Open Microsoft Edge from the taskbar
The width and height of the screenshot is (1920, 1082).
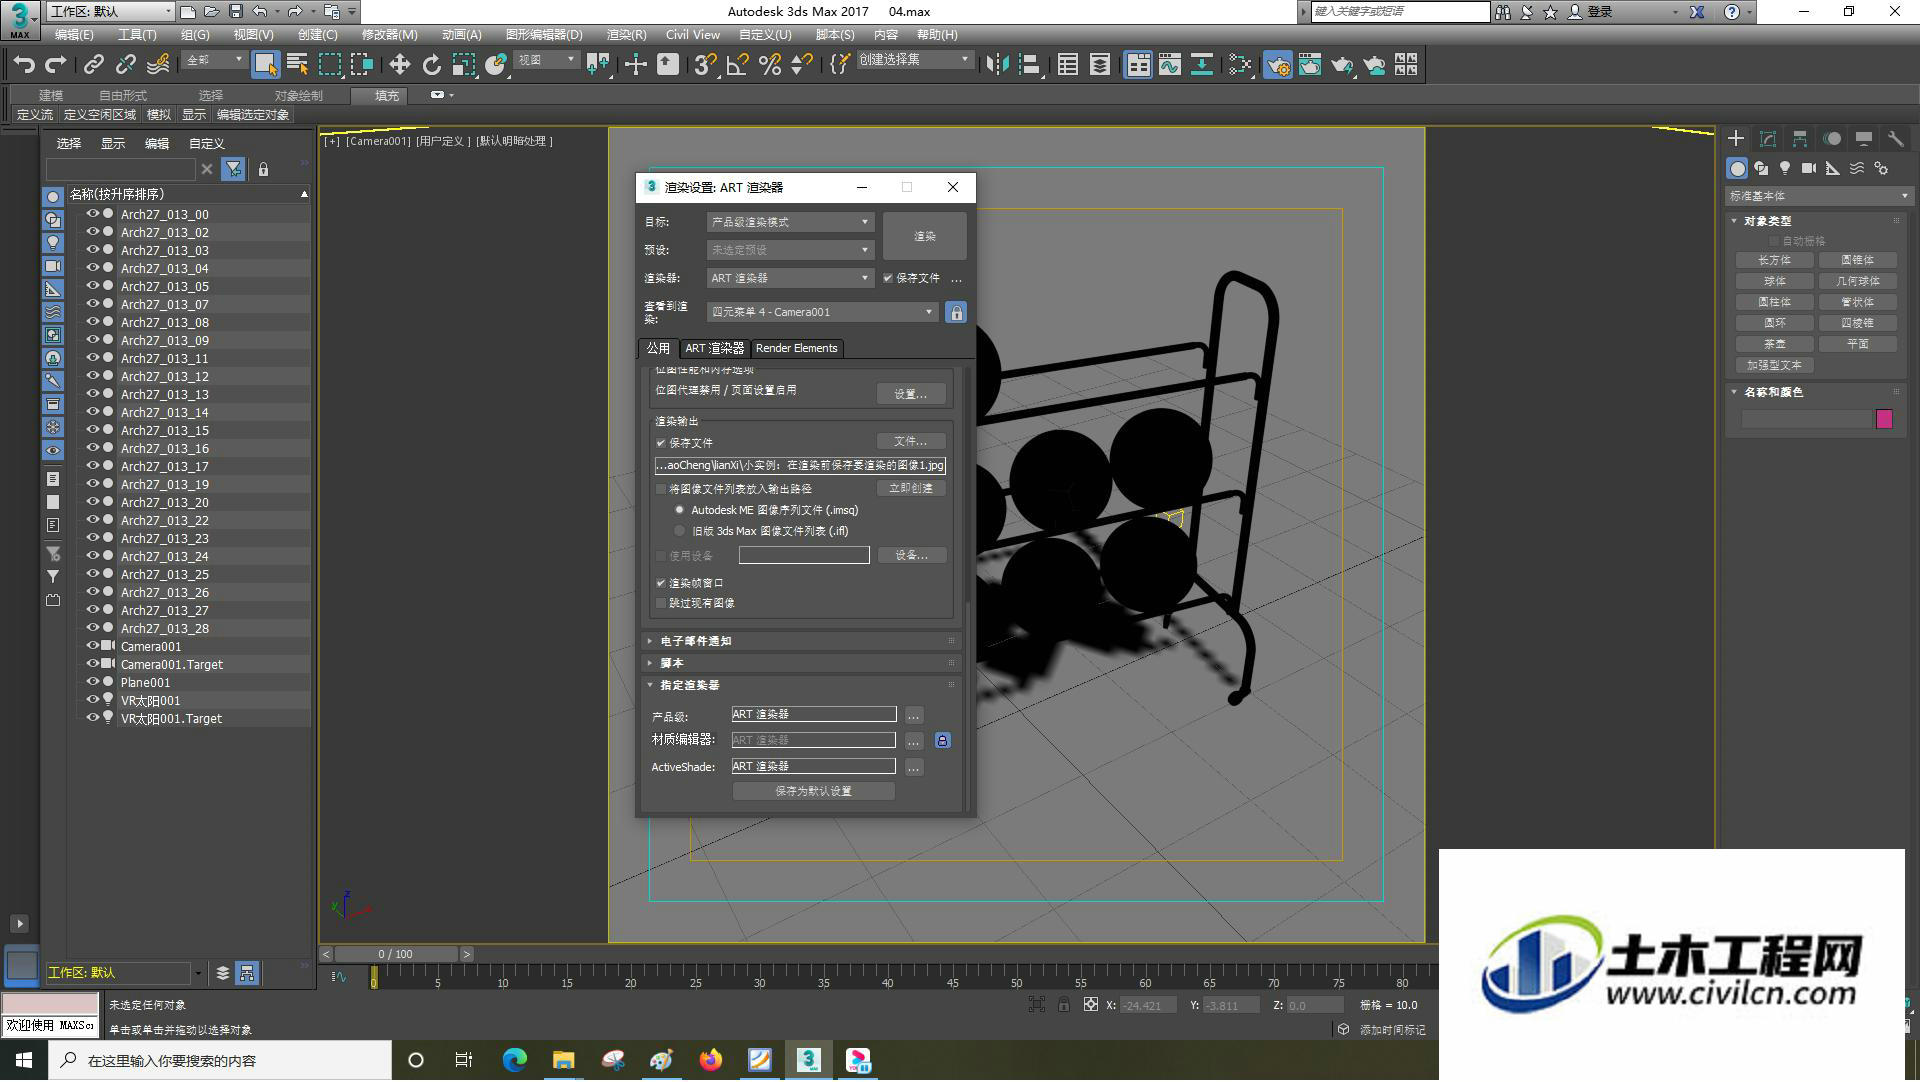[x=515, y=1061]
